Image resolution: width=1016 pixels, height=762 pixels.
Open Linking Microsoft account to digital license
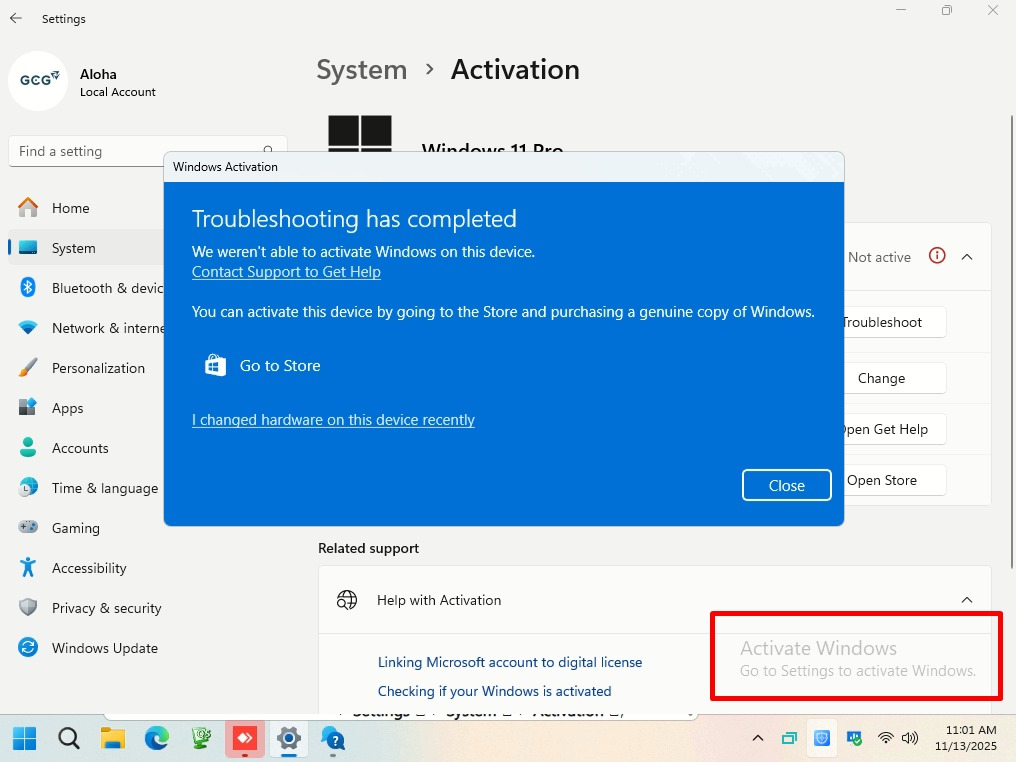[510, 662]
